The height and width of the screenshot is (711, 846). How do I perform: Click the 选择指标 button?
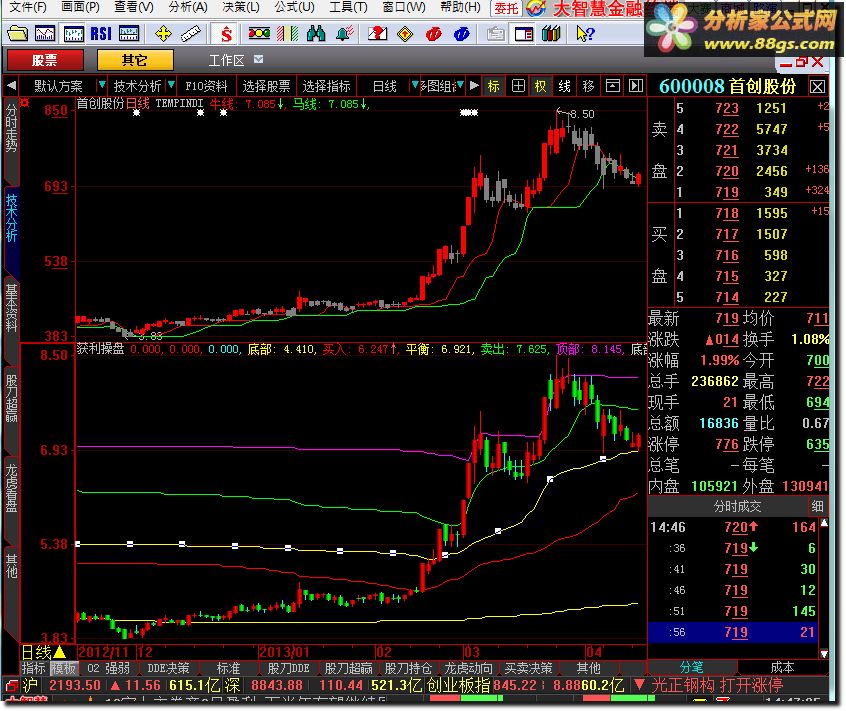tap(326, 86)
